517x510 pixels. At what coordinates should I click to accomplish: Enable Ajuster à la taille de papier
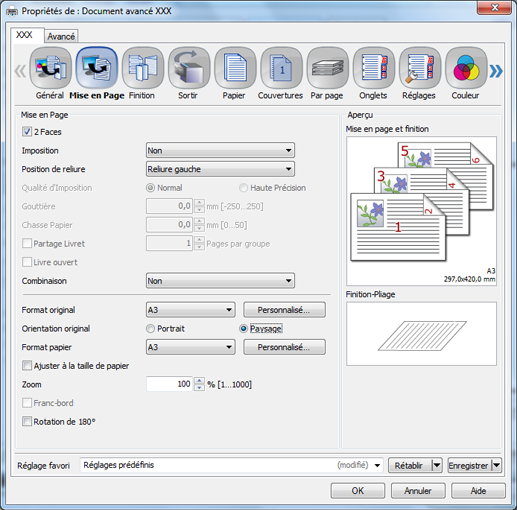click(x=27, y=366)
